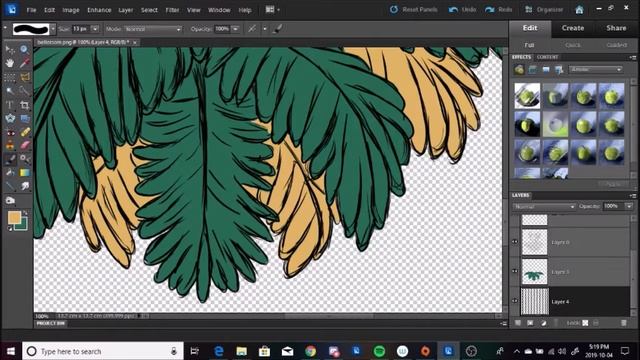The height and width of the screenshot is (360, 640).
Task: Select the Eyedropper tool
Action: click(24, 63)
